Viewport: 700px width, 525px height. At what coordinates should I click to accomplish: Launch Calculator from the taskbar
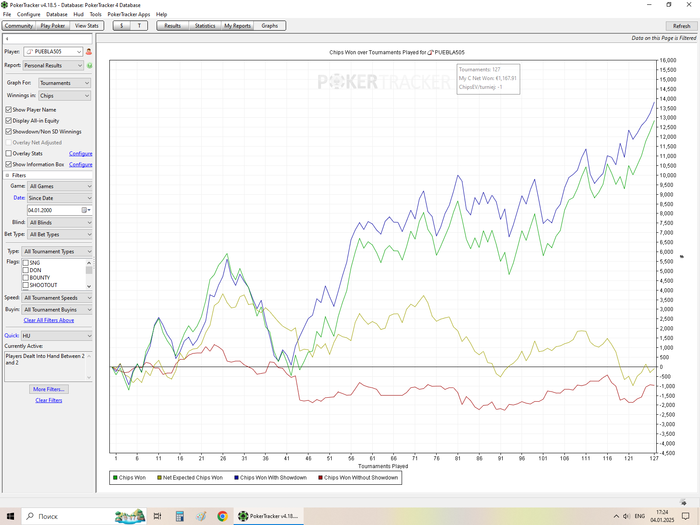coord(179,516)
